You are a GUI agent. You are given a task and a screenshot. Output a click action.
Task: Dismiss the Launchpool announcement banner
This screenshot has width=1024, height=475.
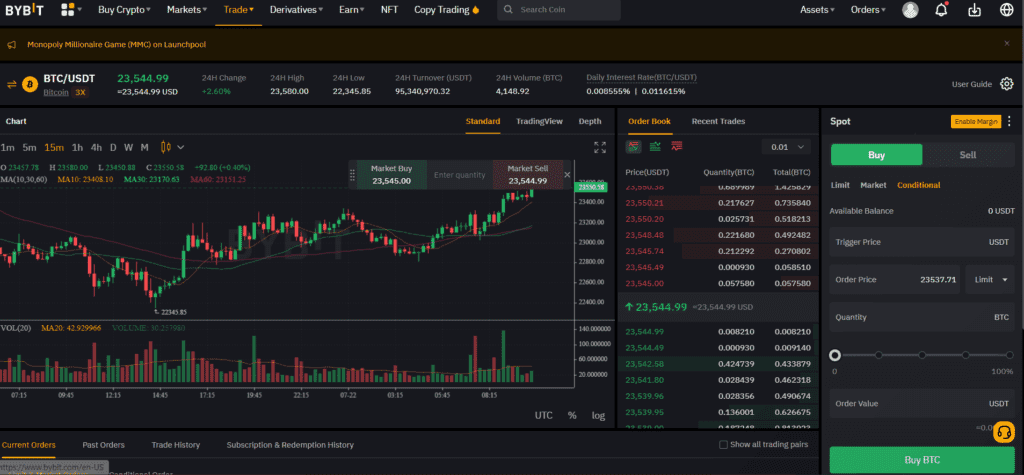coord(1006,43)
